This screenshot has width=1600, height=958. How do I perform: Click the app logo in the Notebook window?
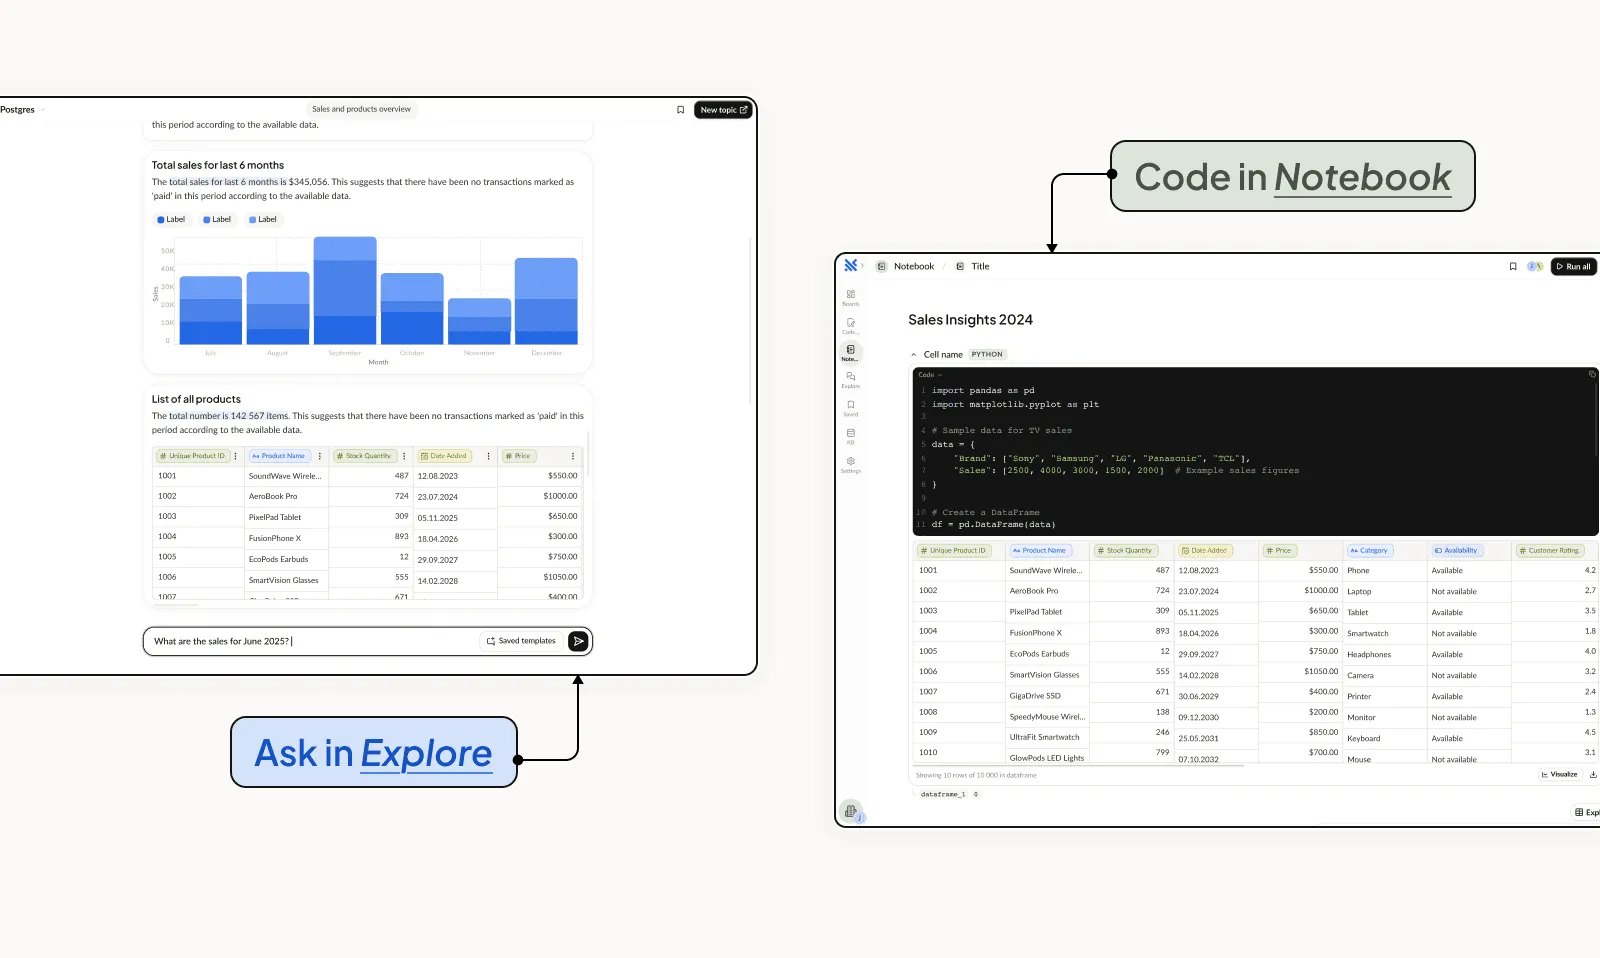850,265
